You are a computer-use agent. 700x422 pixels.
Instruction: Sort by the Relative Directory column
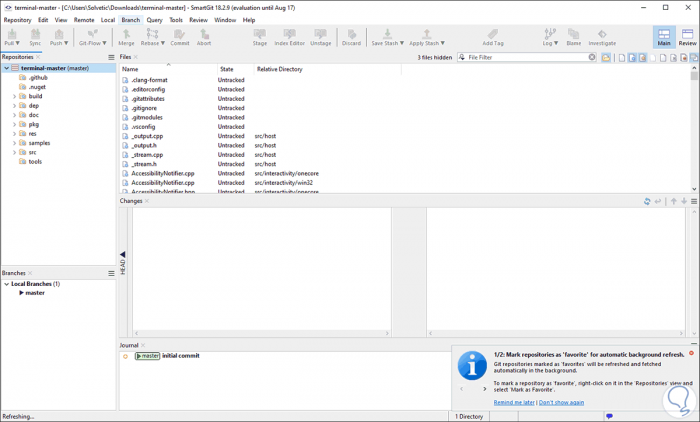(x=327, y=69)
